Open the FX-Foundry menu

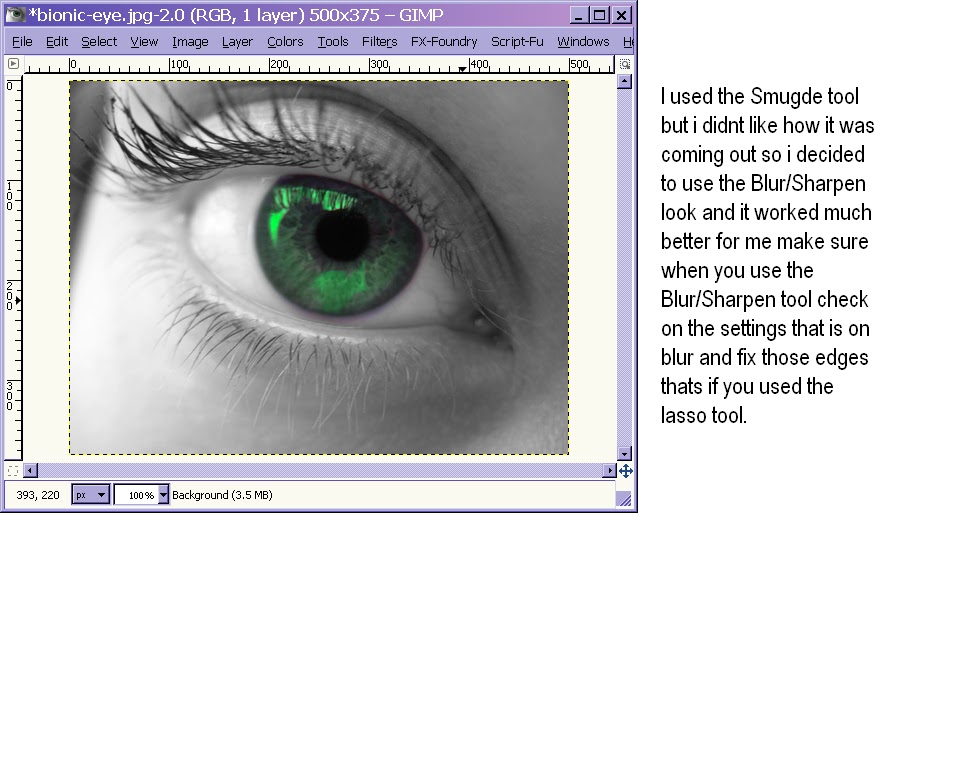tap(443, 42)
